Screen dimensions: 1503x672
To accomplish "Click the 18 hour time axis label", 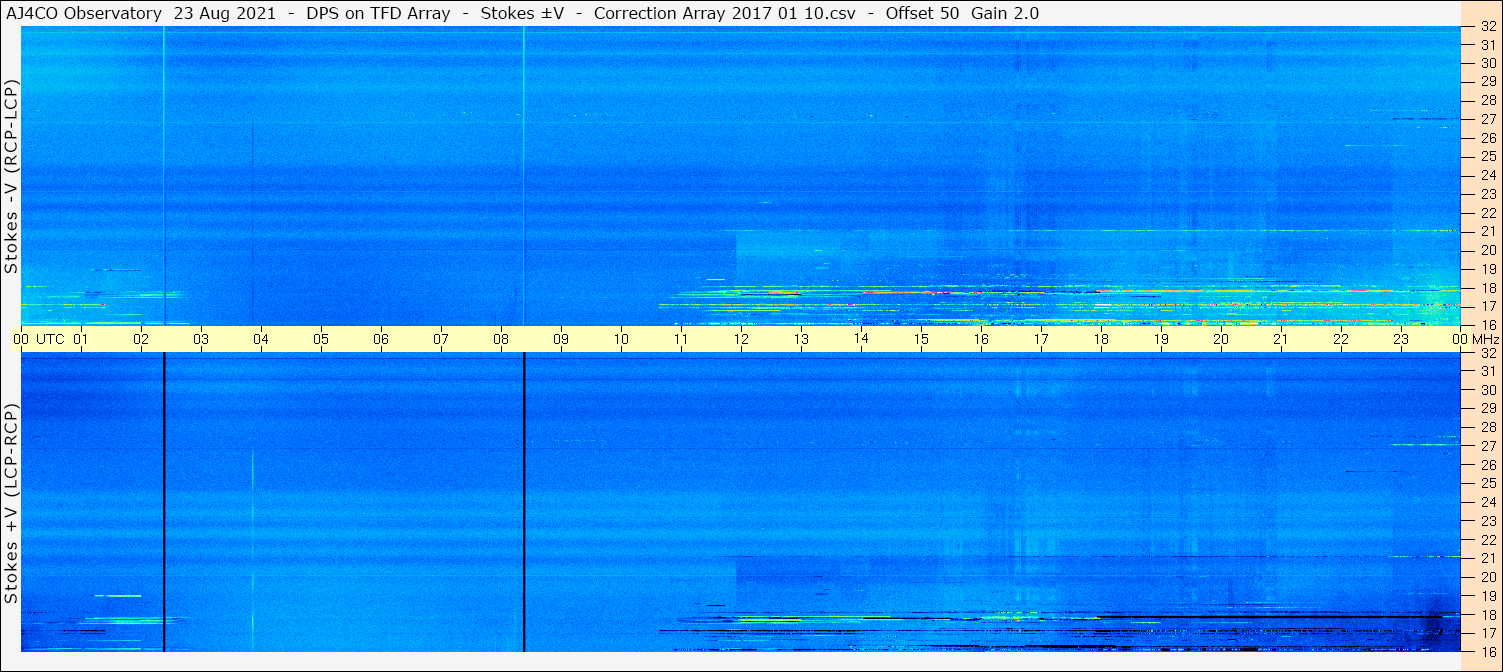I will click(x=1101, y=339).
